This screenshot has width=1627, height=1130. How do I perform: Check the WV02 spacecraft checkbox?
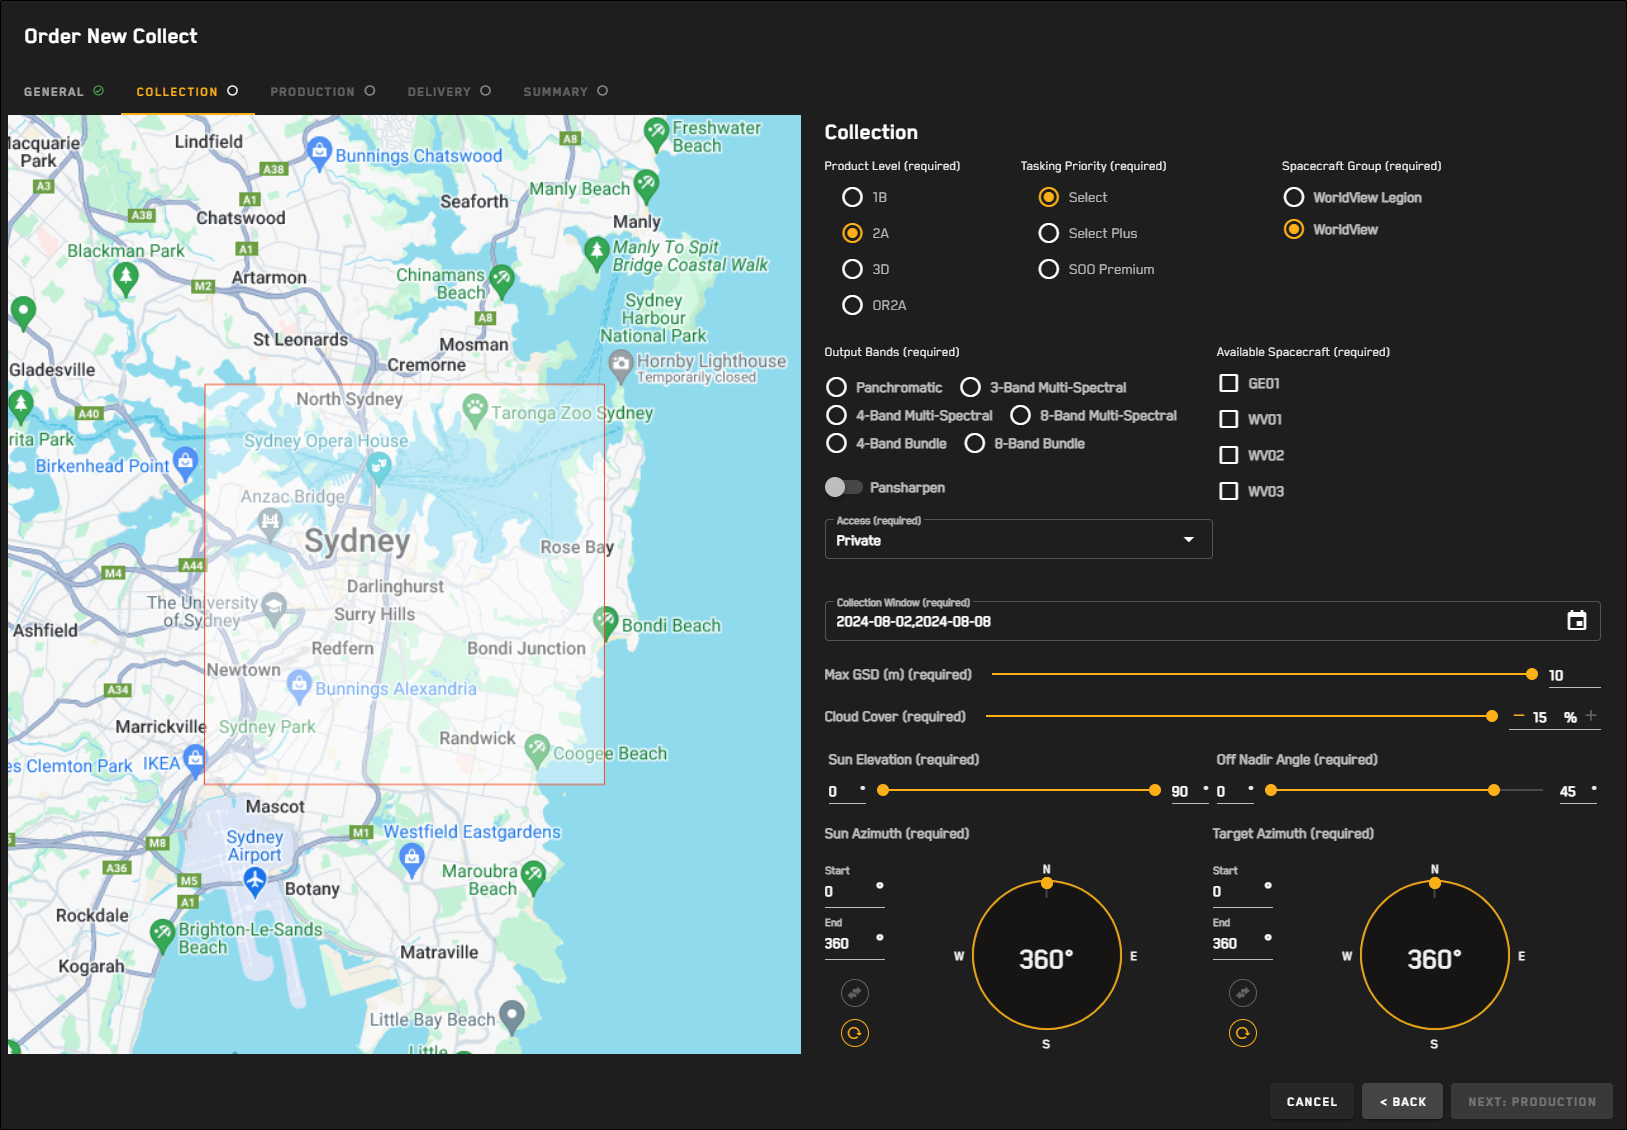click(x=1229, y=455)
